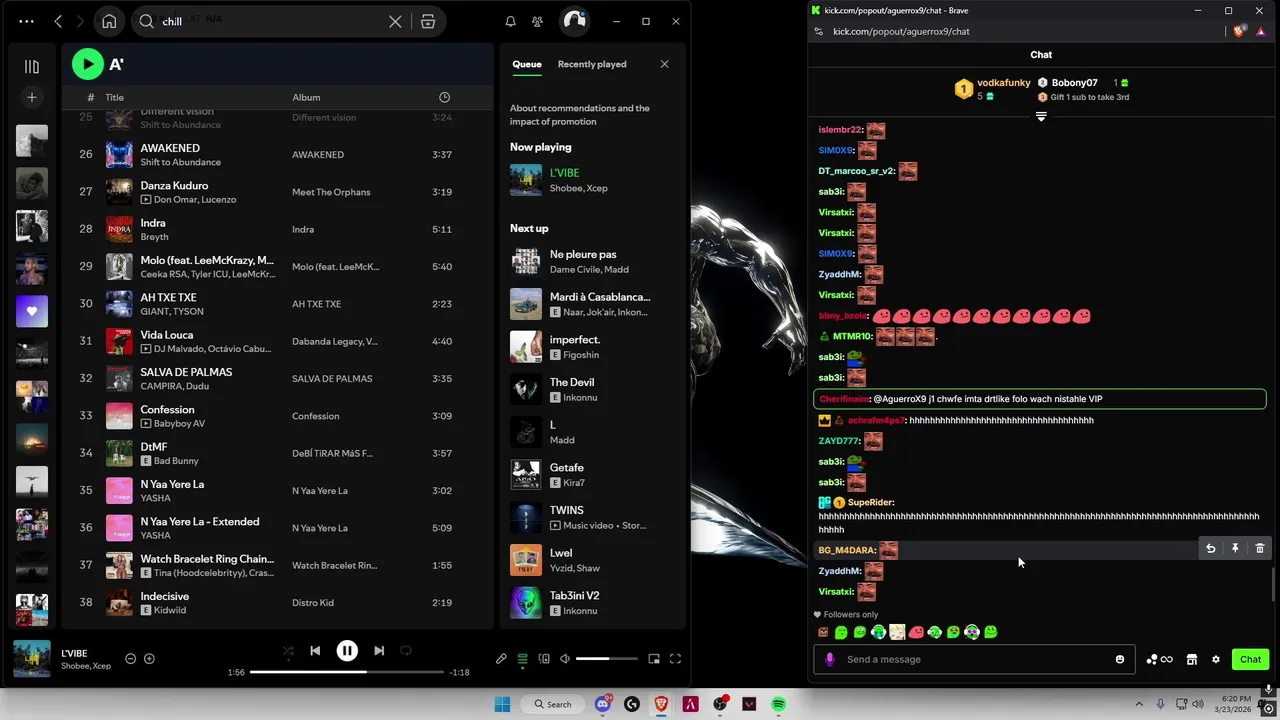Viewport: 1280px width, 720px height.
Task: Open now playing L'VIBE album art in footer
Action: point(32,659)
